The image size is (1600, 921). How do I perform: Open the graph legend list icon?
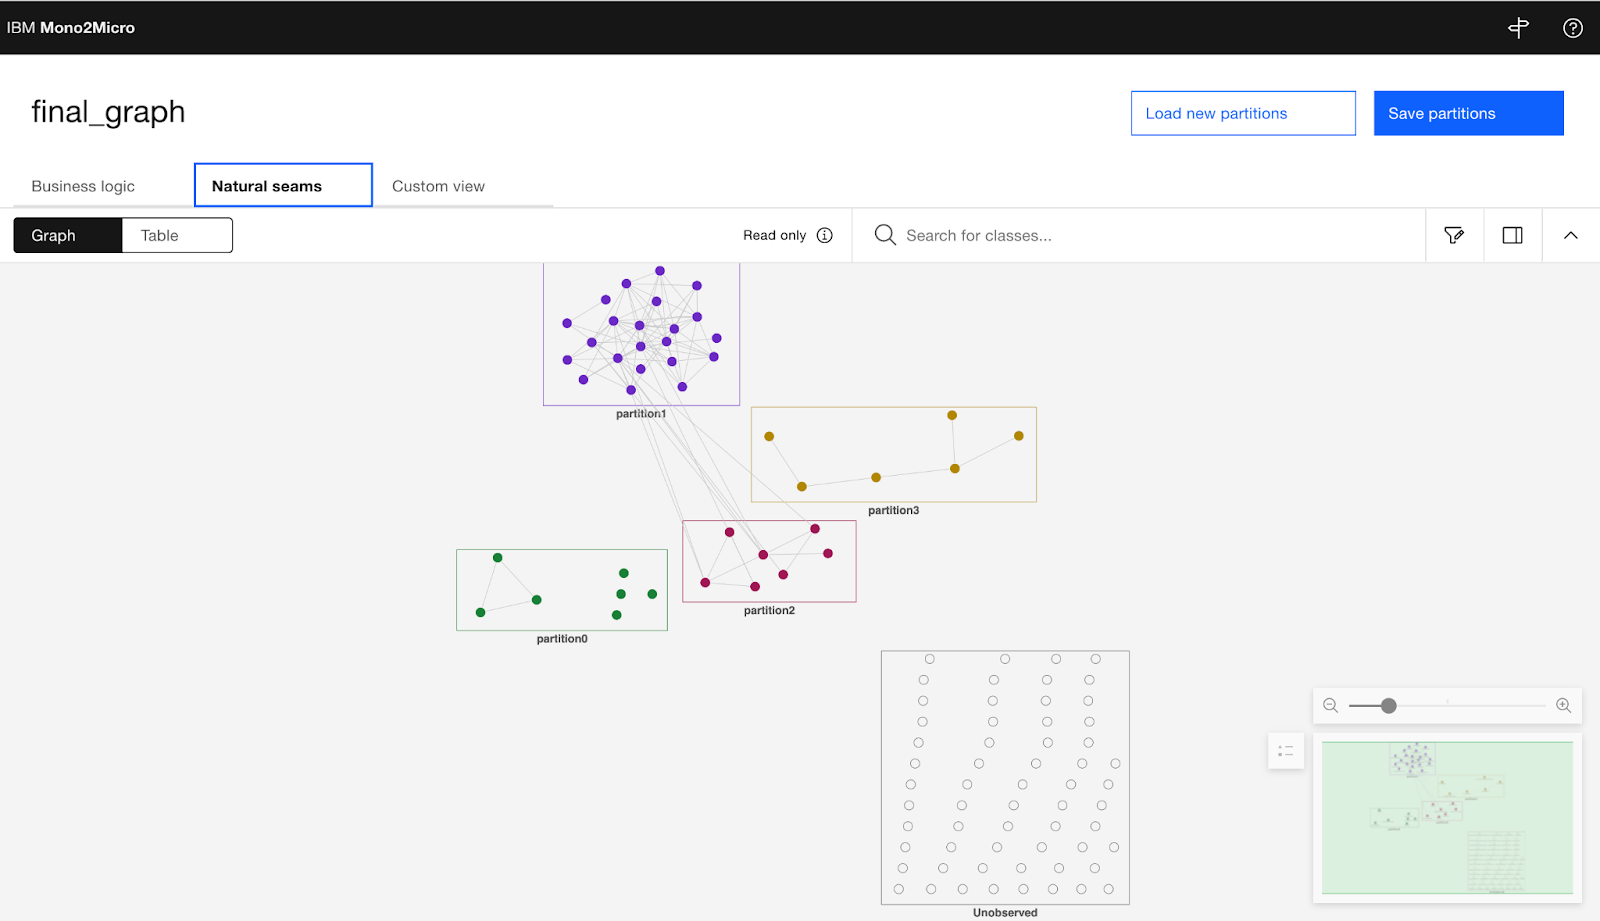click(x=1286, y=751)
